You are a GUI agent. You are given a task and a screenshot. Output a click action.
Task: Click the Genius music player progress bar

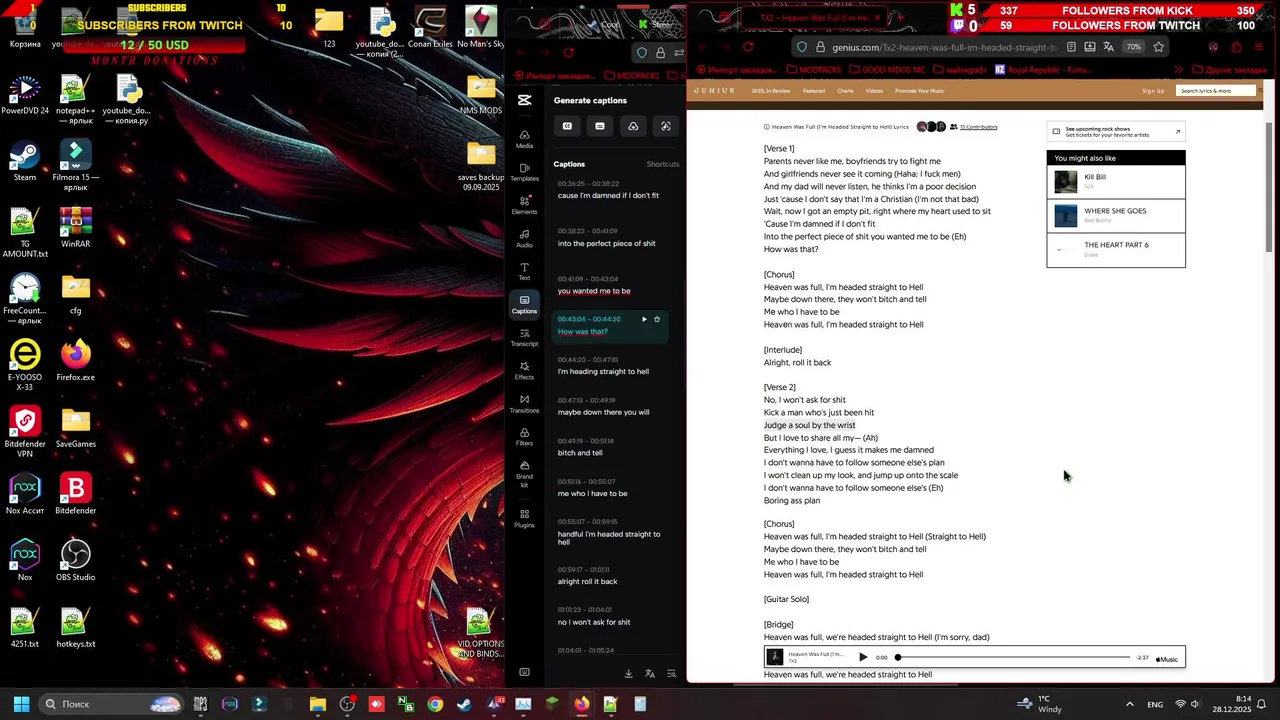pyautogui.click(x=1014, y=657)
